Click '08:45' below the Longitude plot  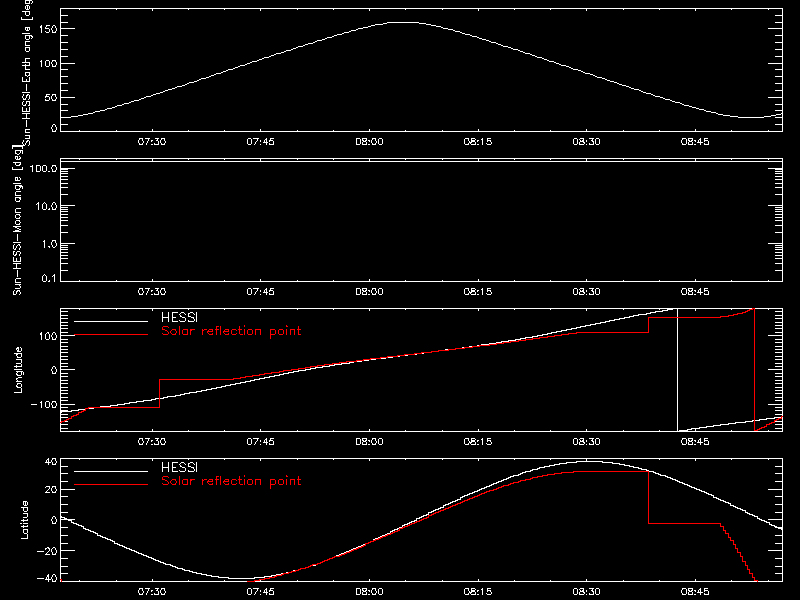(x=695, y=442)
